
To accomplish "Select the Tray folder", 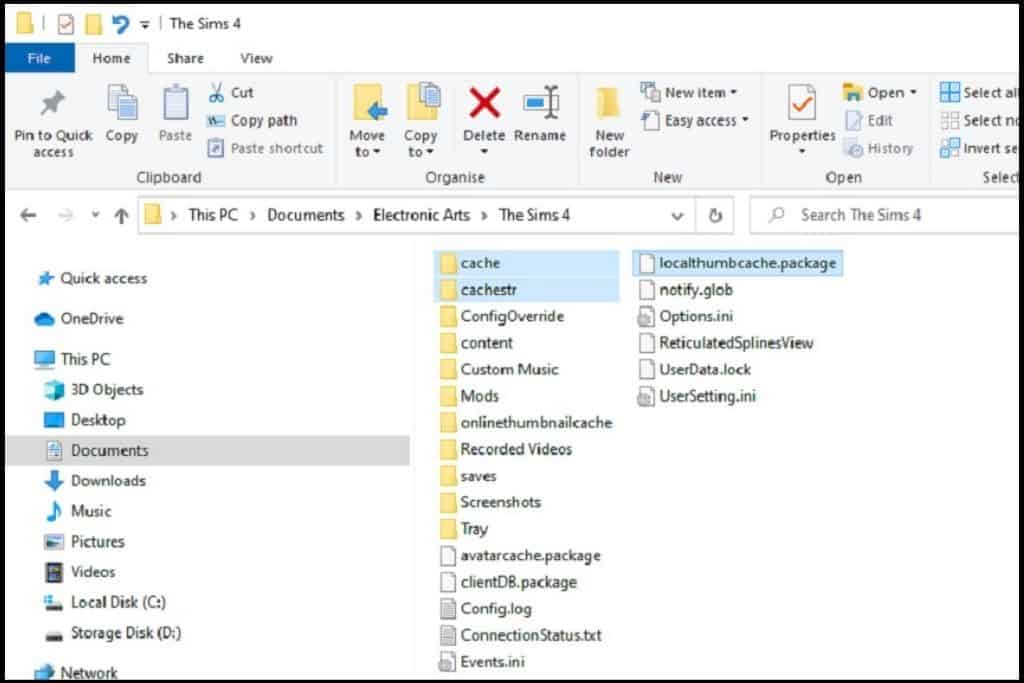I will [465, 529].
